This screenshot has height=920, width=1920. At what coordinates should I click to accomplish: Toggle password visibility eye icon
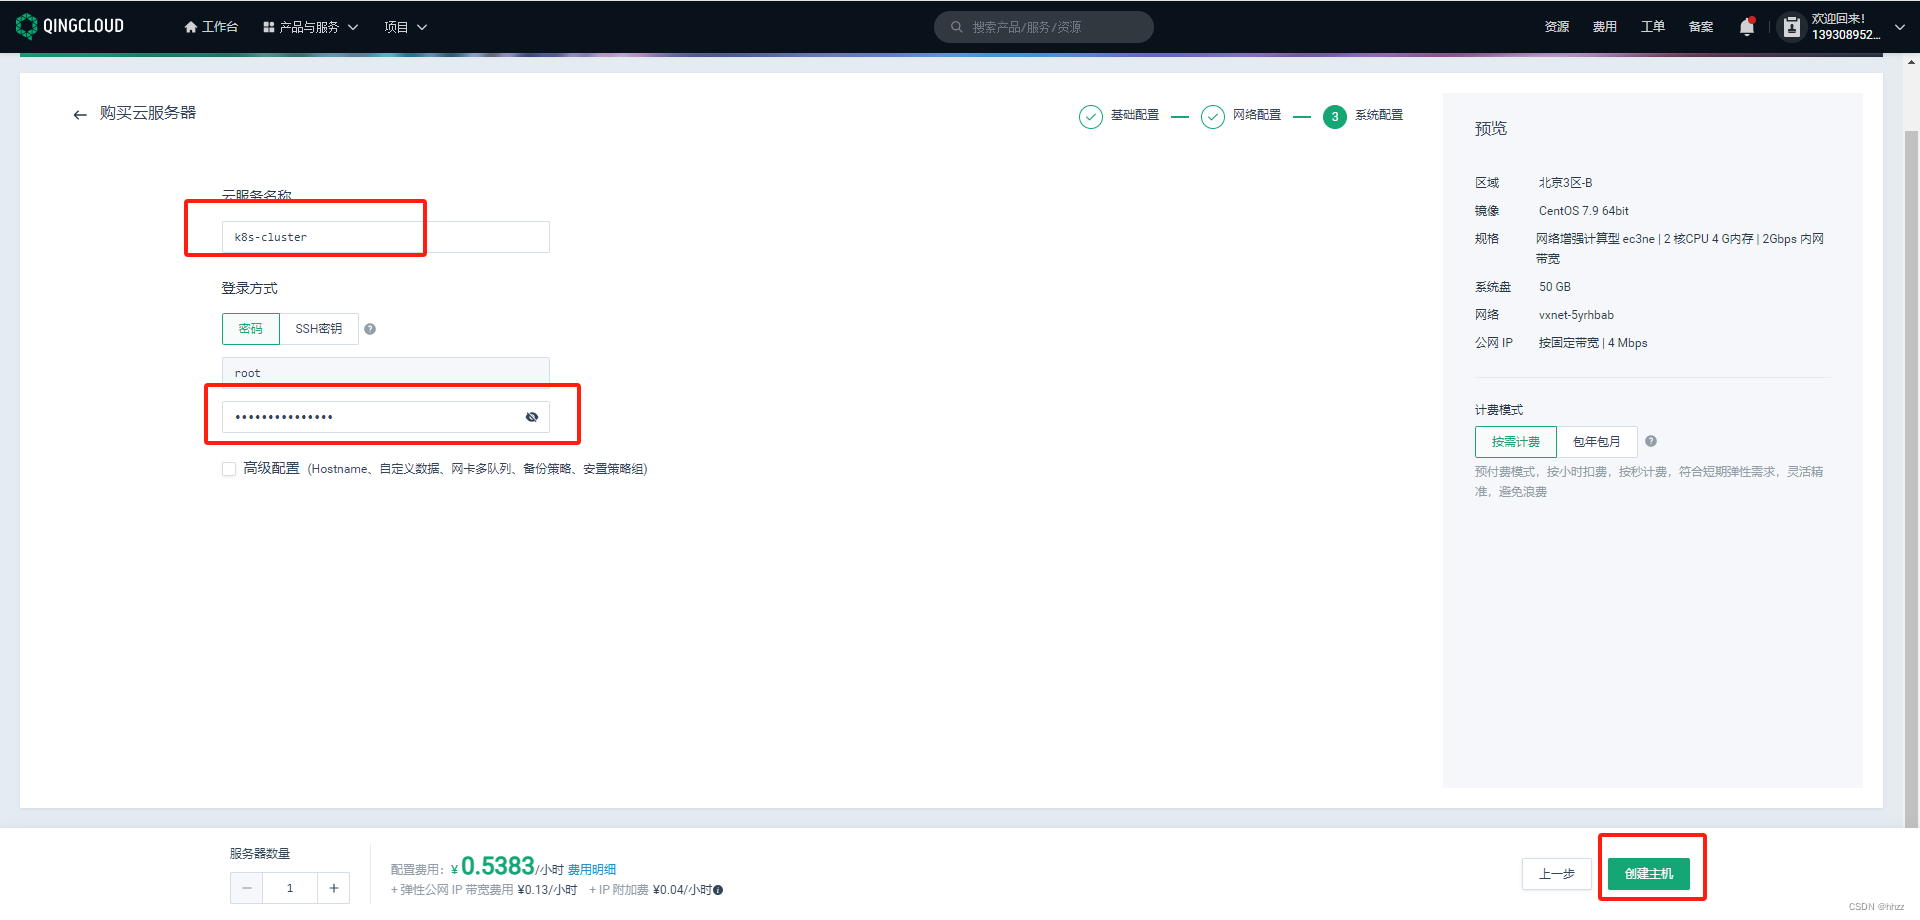point(532,417)
